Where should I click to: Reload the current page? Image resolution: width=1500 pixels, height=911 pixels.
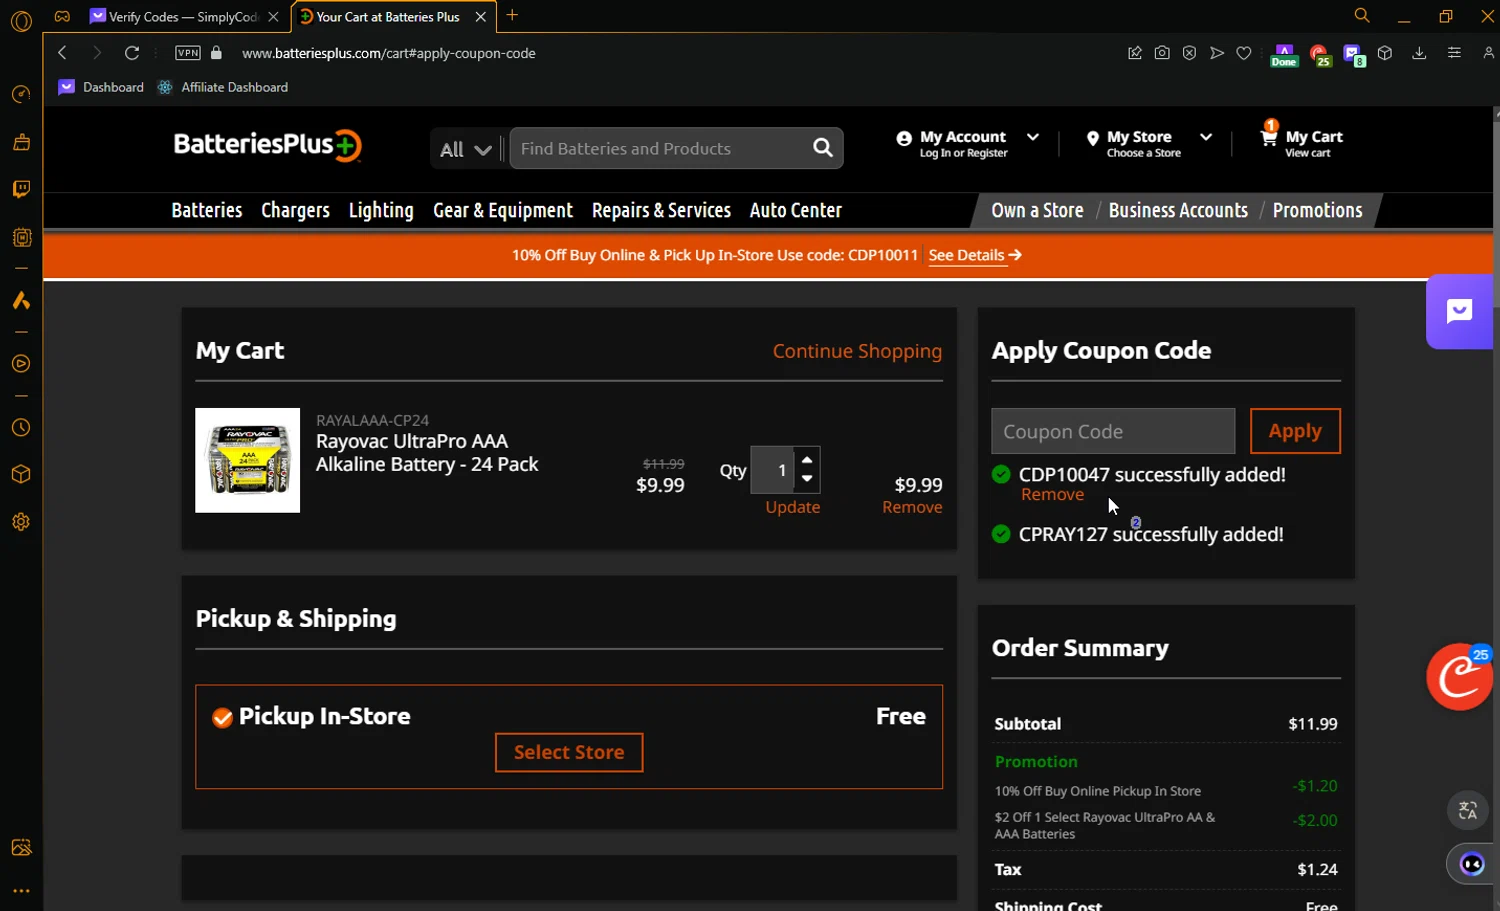(x=132, y=53)
